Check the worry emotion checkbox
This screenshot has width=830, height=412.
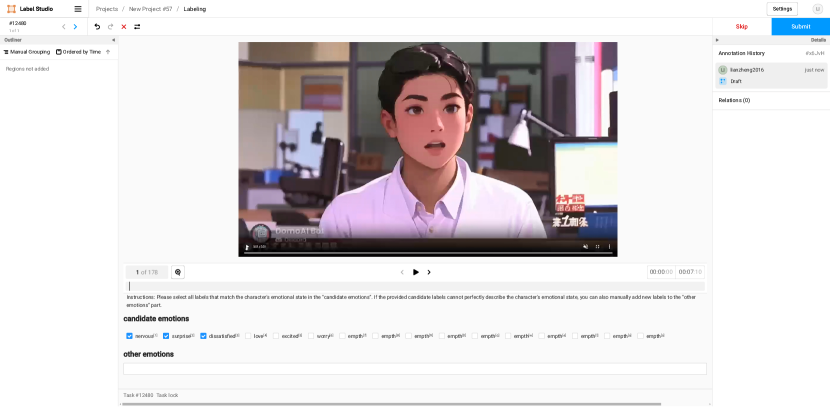(311, 336)
